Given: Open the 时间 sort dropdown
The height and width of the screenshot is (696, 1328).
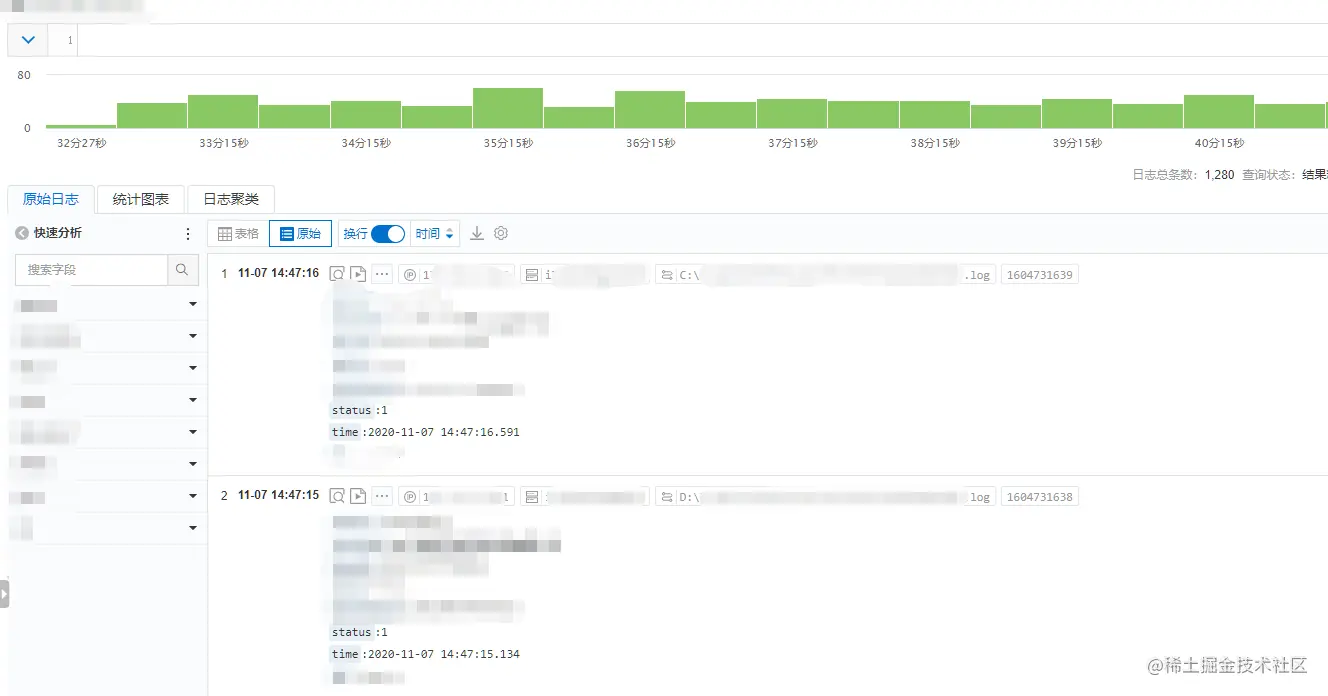Looking at the screenshot, I should click(435, 233).
